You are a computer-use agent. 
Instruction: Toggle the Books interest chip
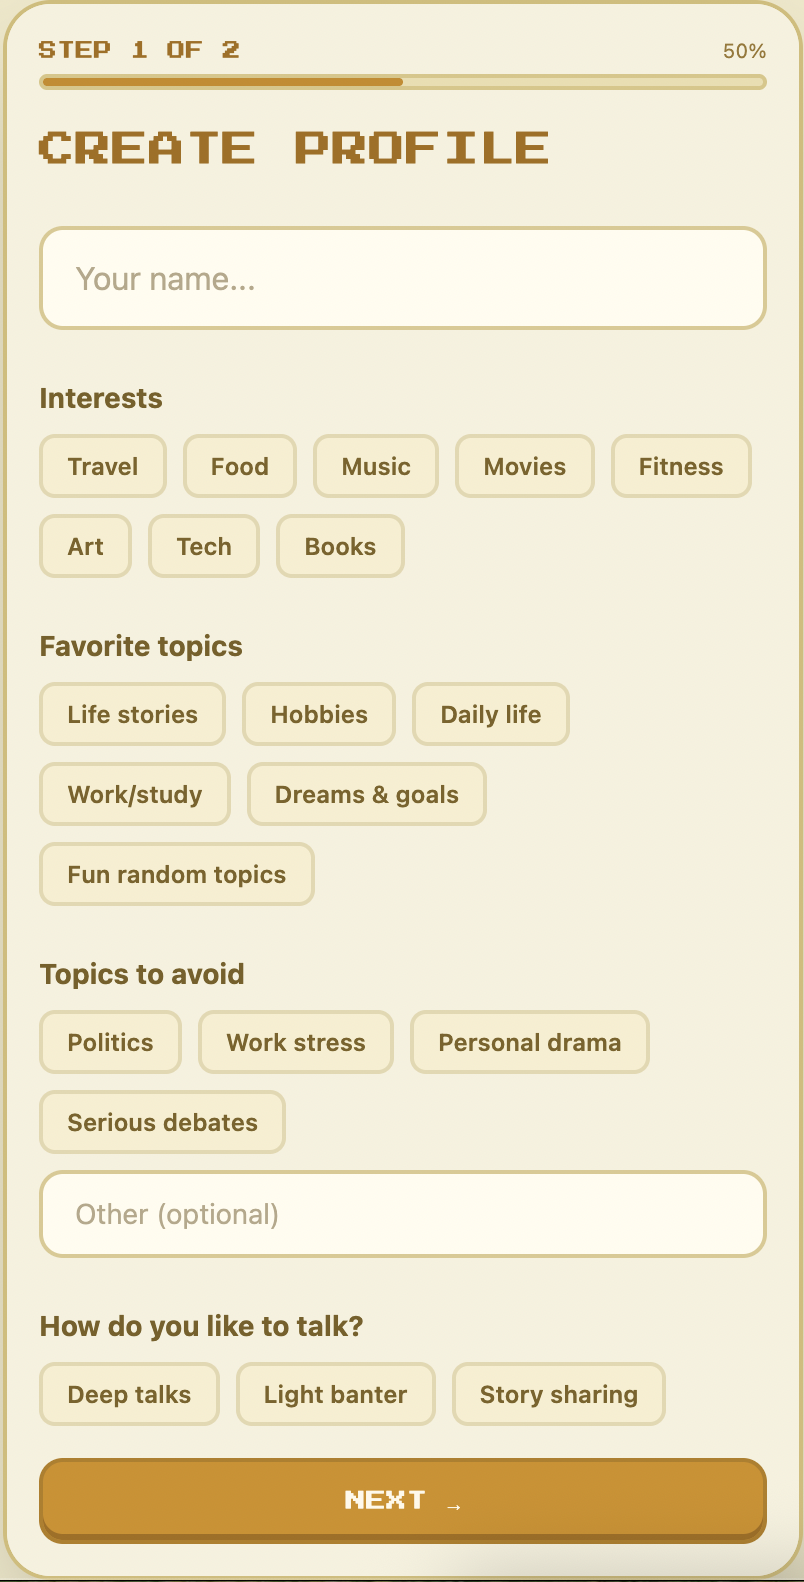point(341,546)
